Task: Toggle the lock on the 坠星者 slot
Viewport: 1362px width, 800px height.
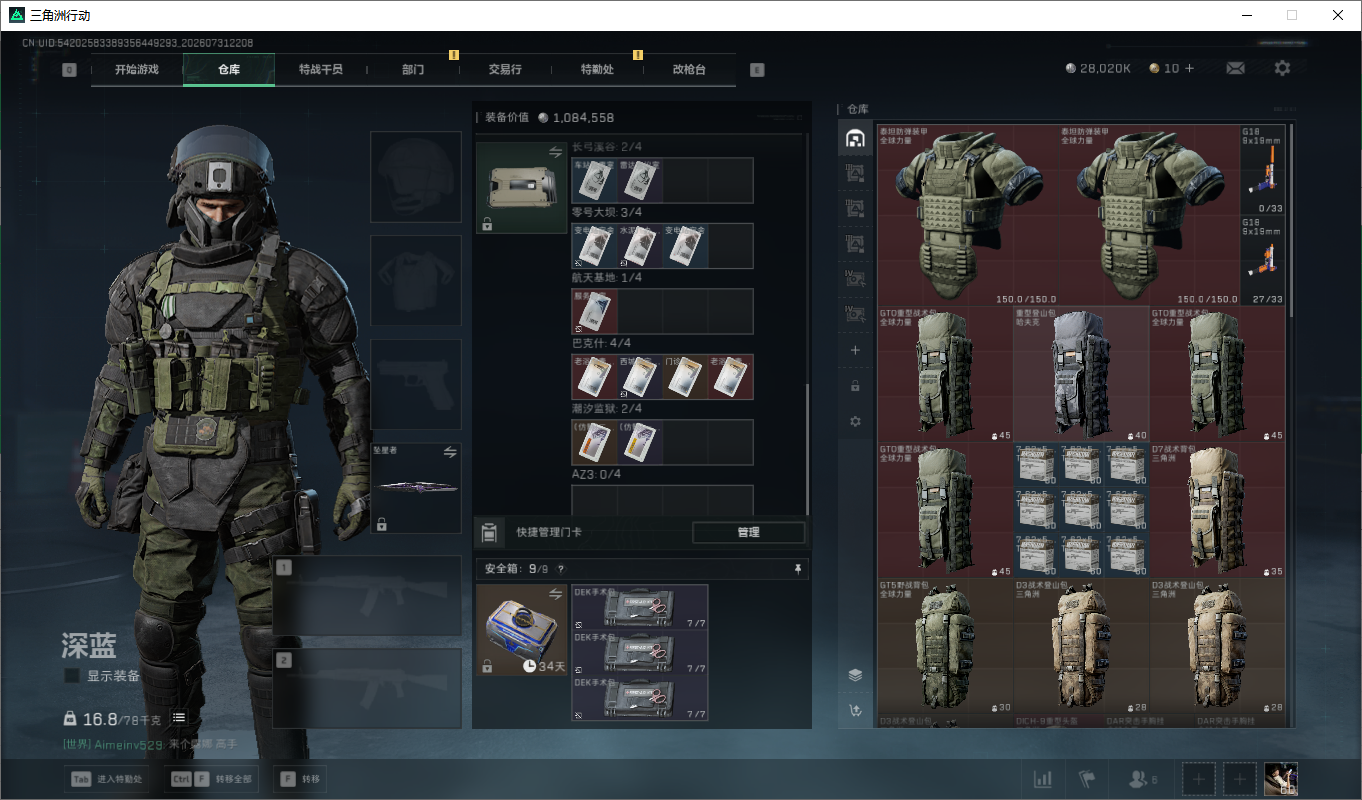Action: (381, 524)
